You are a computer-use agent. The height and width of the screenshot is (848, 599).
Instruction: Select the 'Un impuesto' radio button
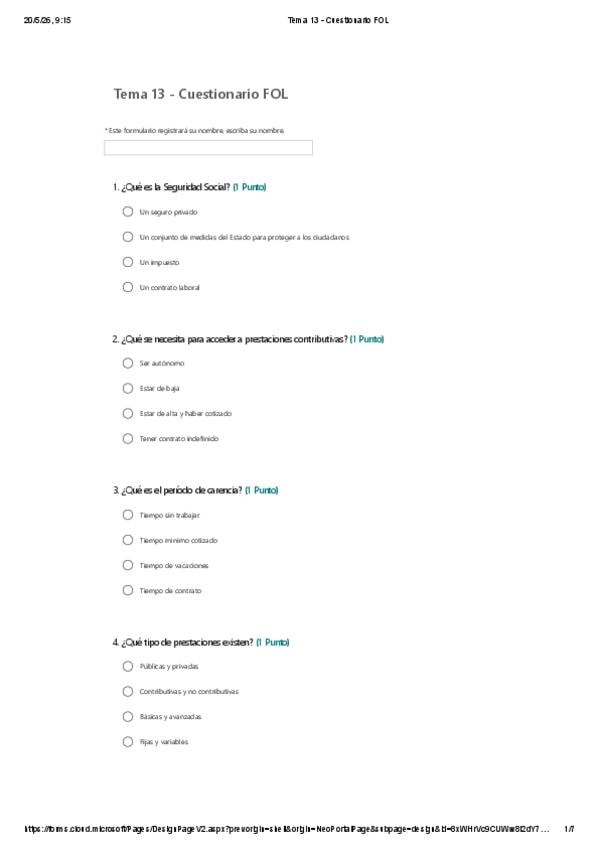[128, 262]
